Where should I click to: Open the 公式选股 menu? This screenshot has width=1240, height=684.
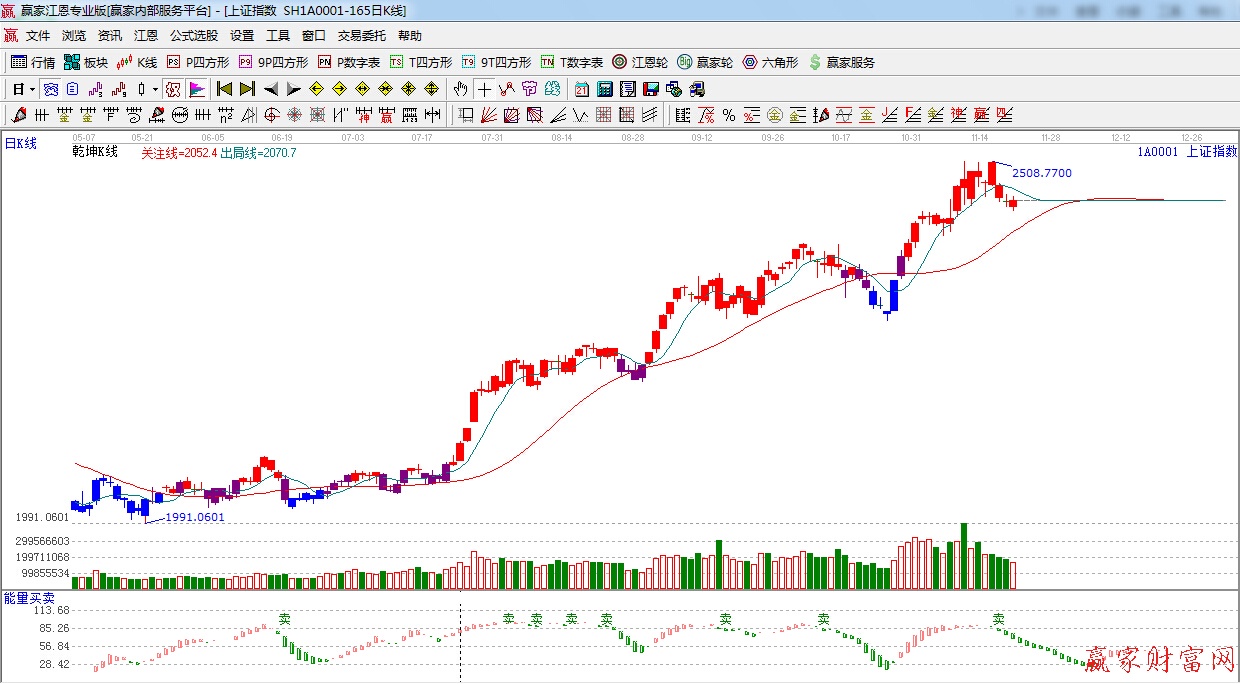[193, 36]
